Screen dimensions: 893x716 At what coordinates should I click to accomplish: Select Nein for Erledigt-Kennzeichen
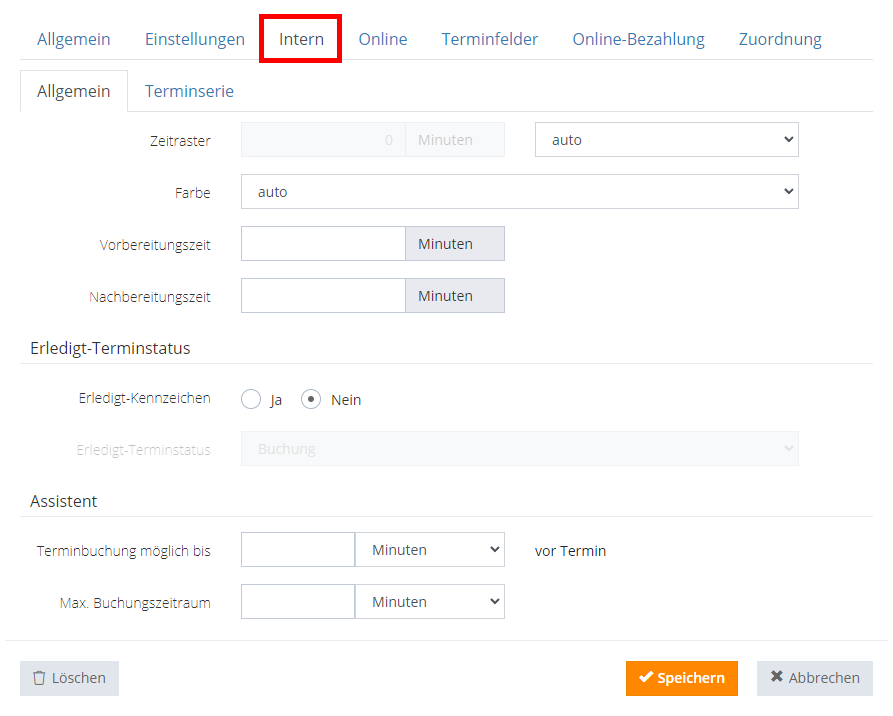point(311,399)
